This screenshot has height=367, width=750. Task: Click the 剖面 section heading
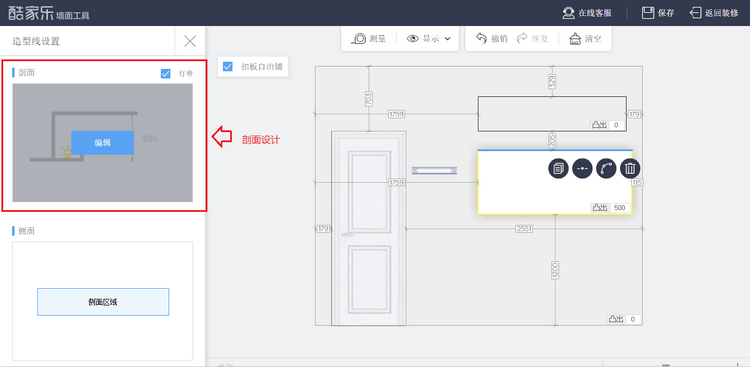(x=26, y=73)
